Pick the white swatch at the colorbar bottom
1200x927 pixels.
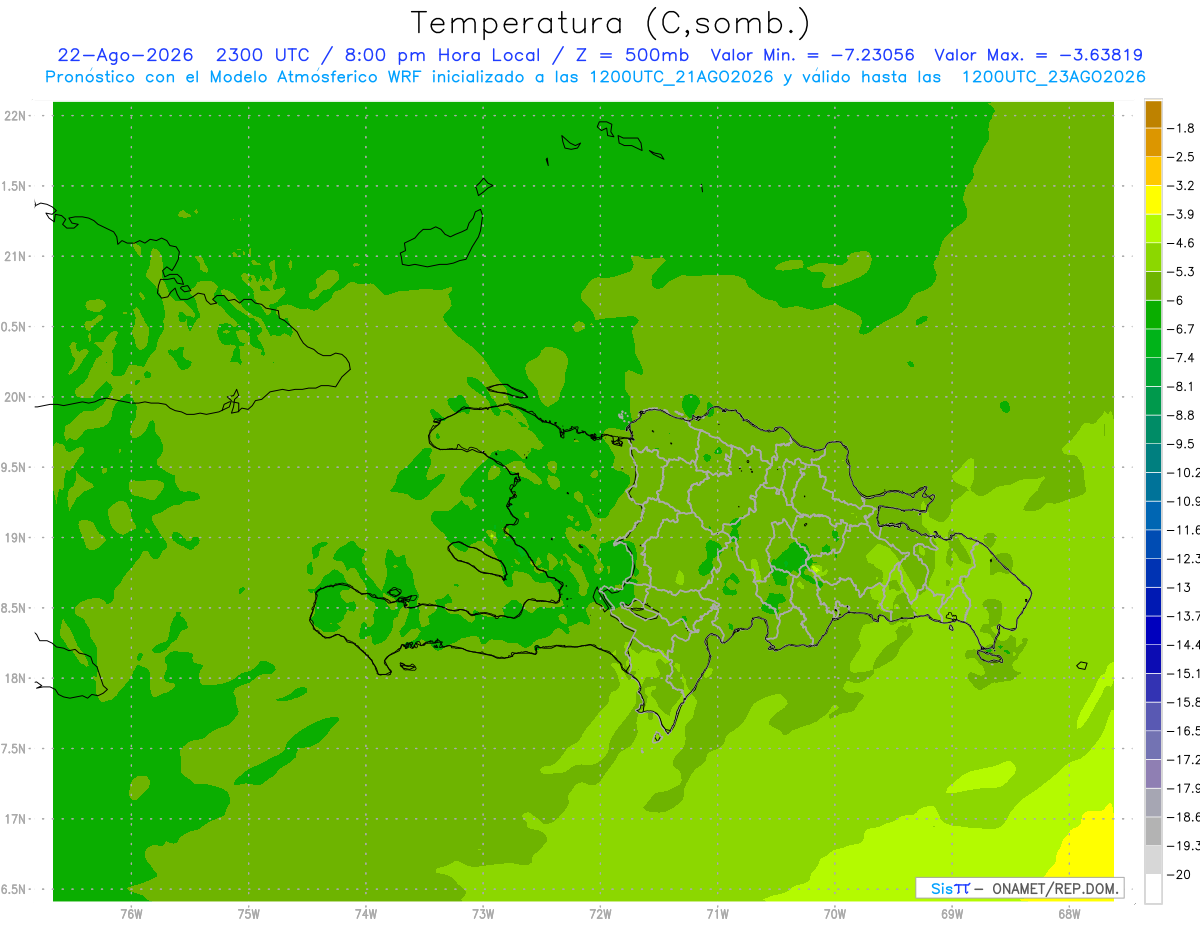pyautogui.click(x=1153, y=889)
